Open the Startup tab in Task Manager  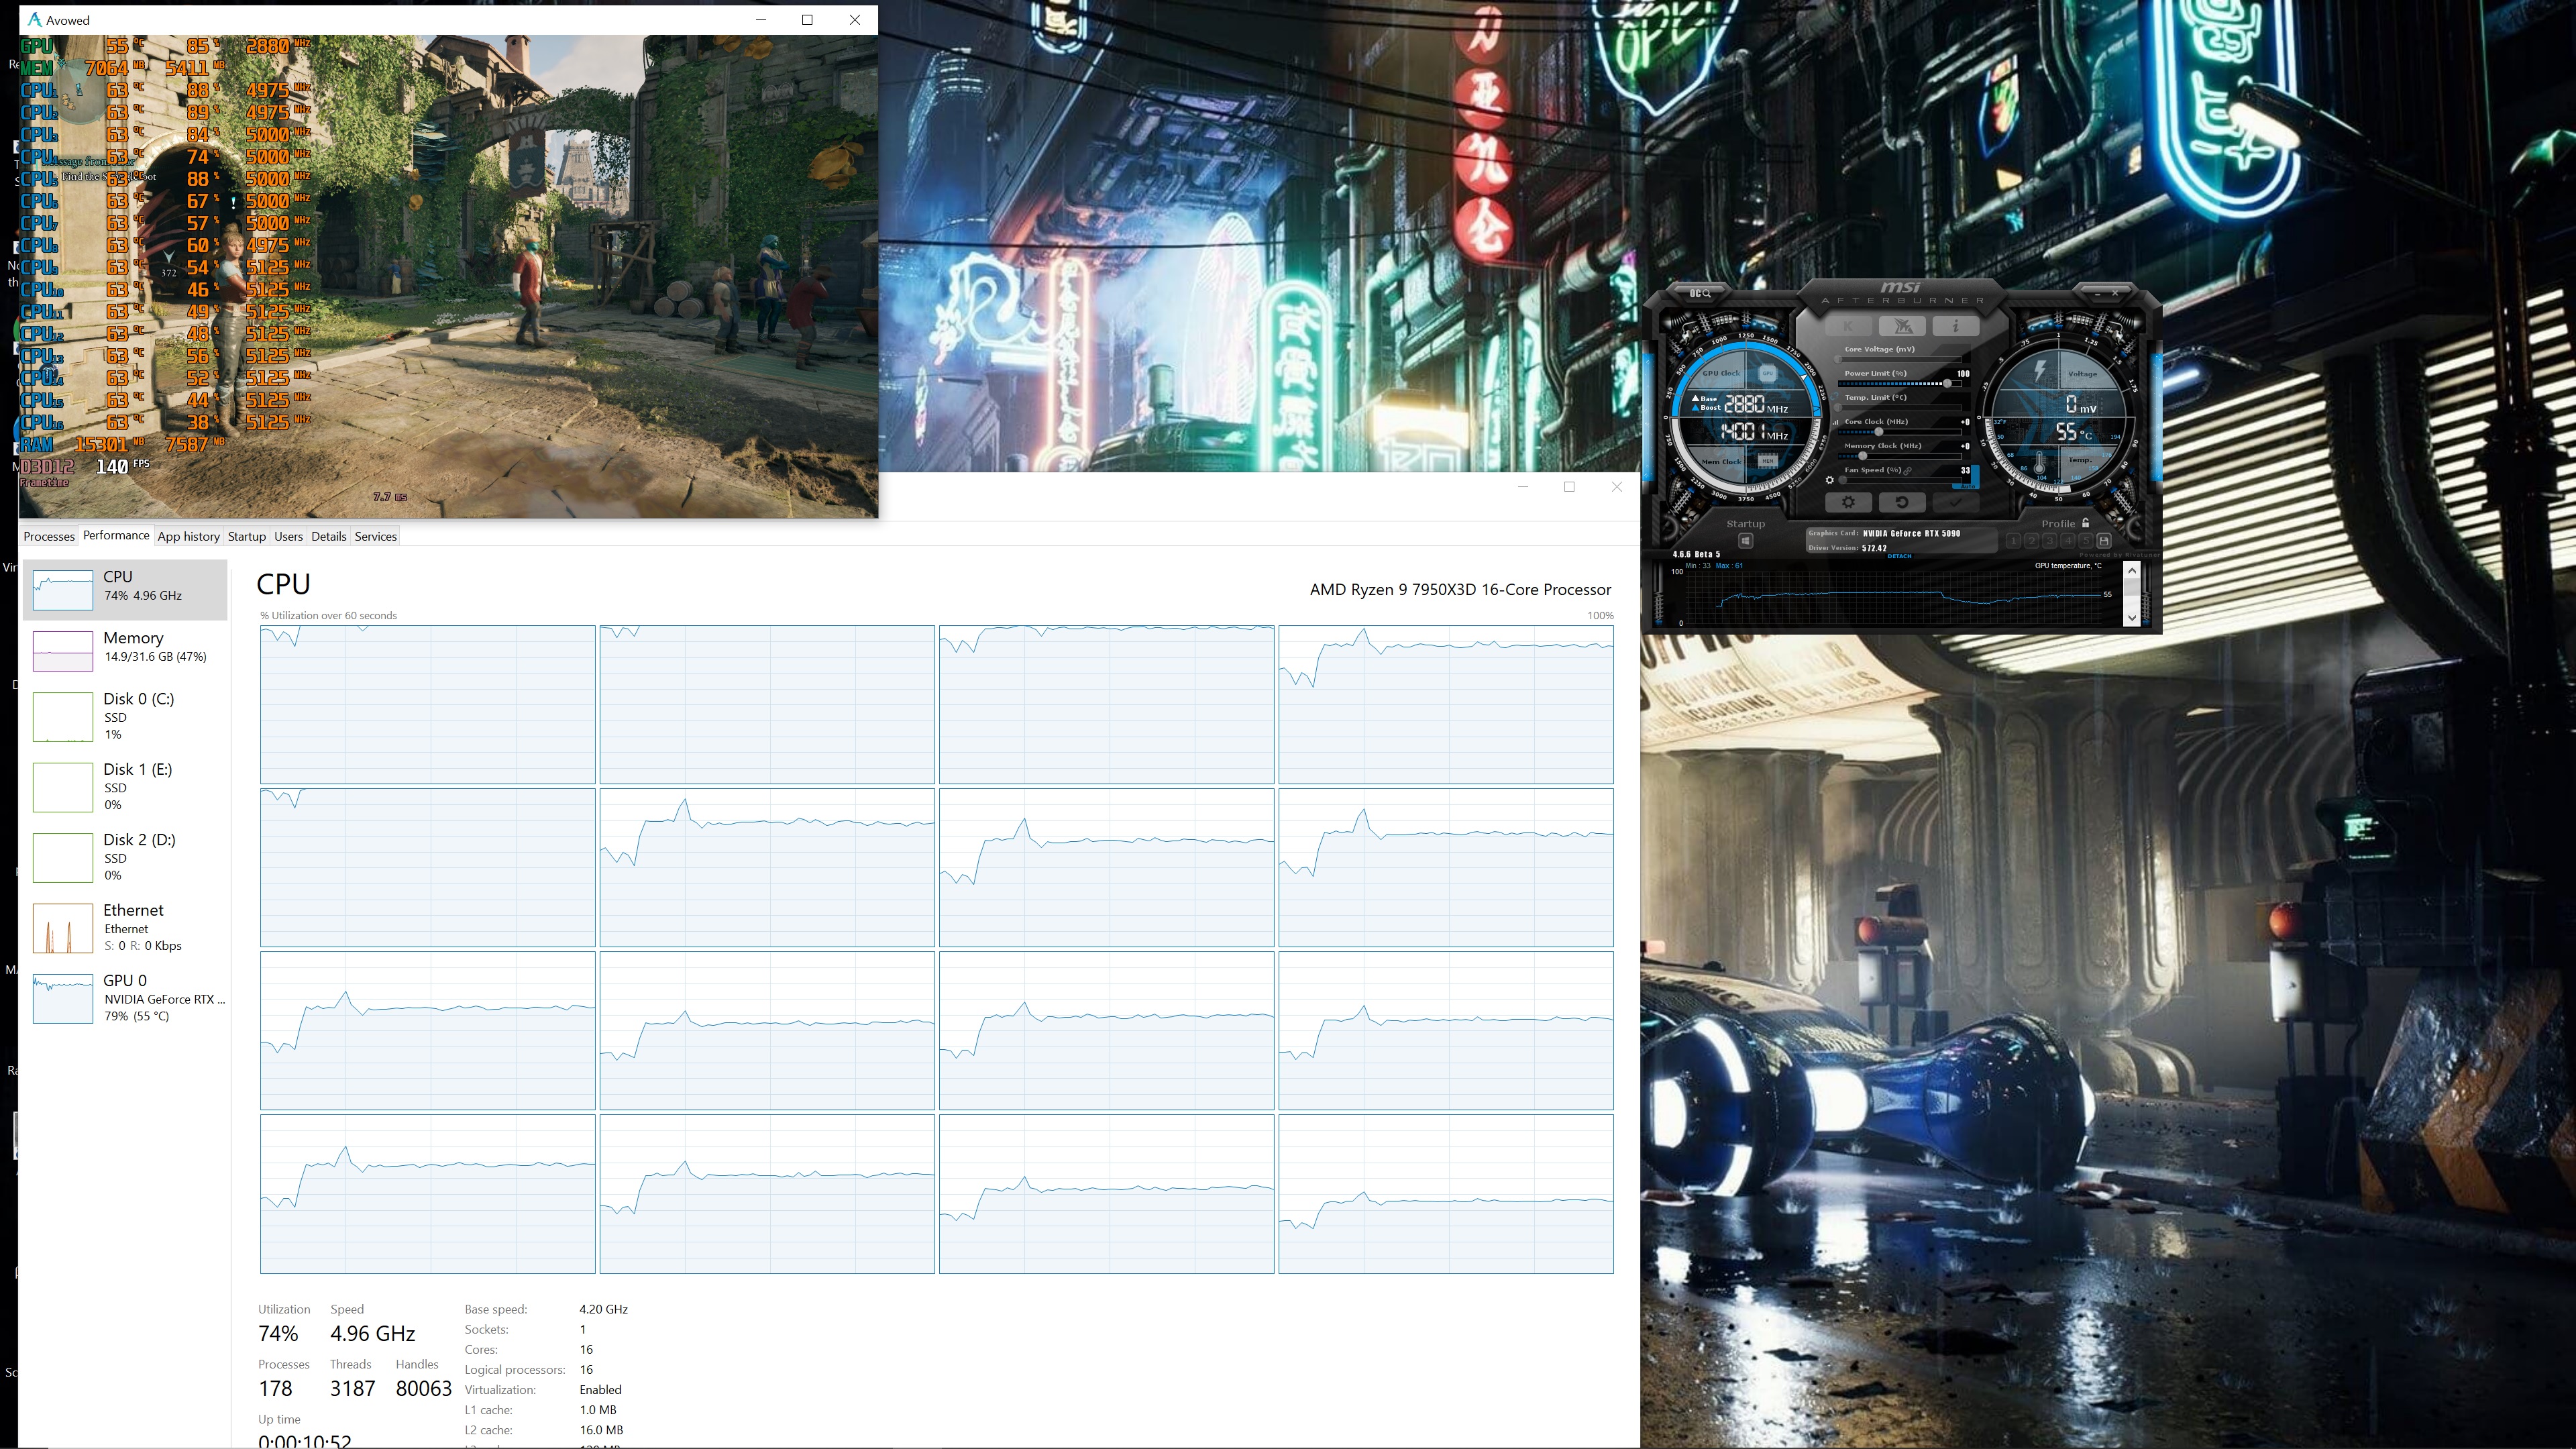246,536
